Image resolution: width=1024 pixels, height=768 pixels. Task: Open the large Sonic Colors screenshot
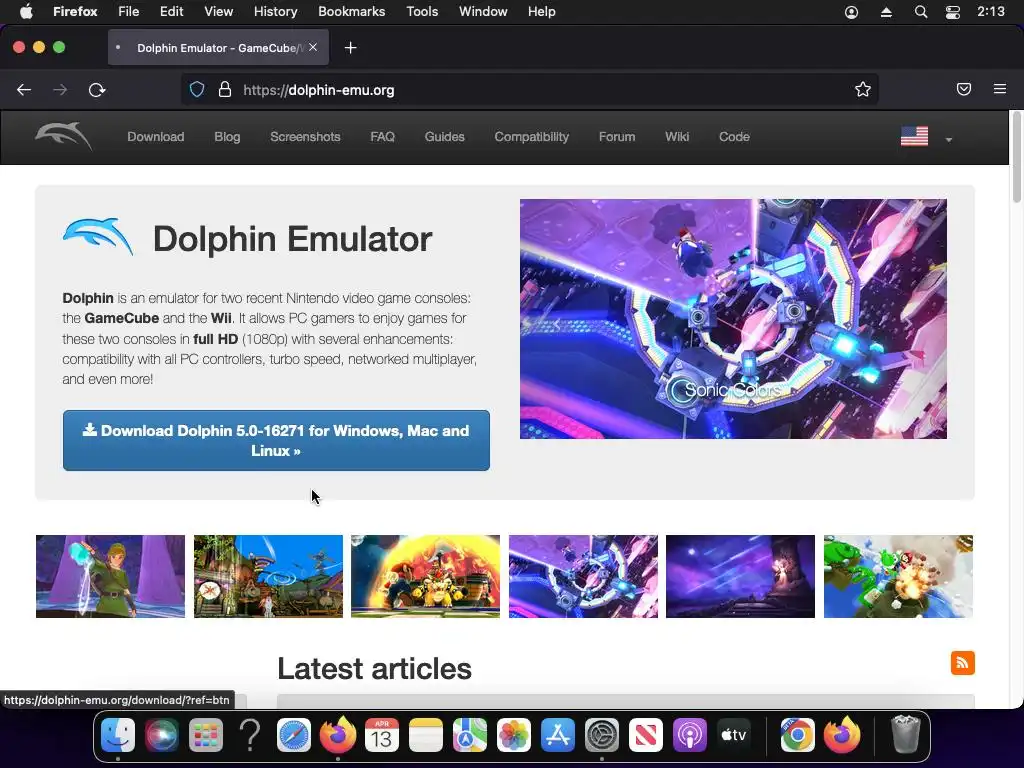[733, 319]
